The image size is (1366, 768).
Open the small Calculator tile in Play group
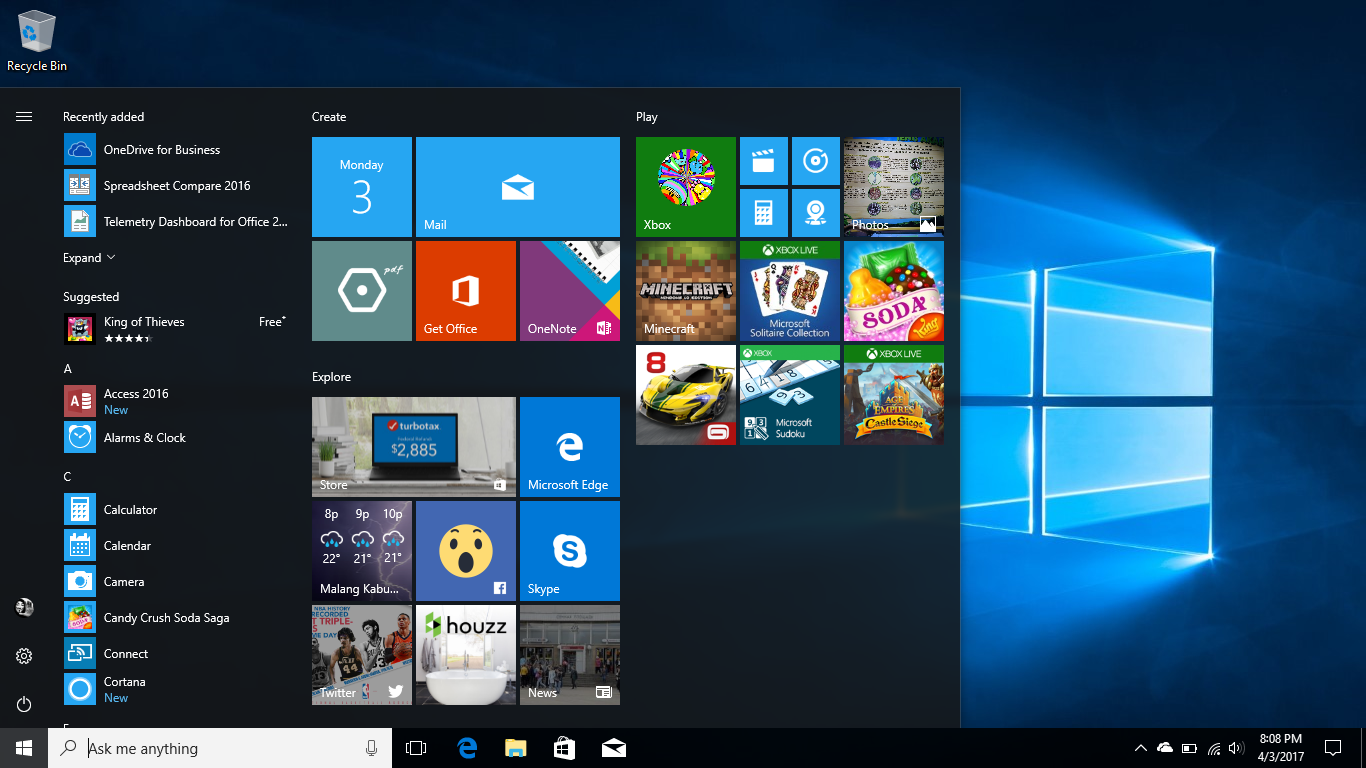tap(764, 213)
